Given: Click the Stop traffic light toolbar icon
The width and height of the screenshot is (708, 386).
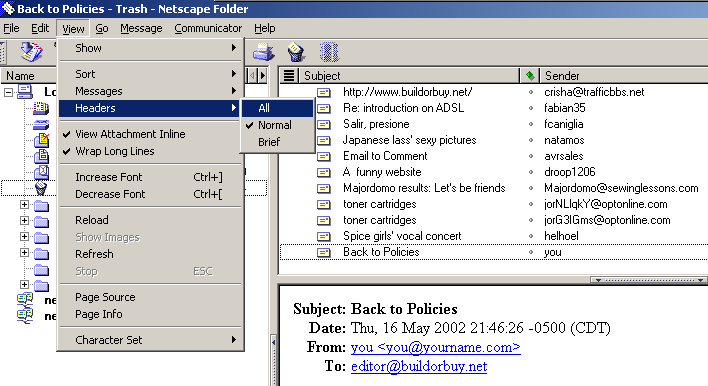Looking at the screenshot, I should pyautogui.click(x=329, y=52).
